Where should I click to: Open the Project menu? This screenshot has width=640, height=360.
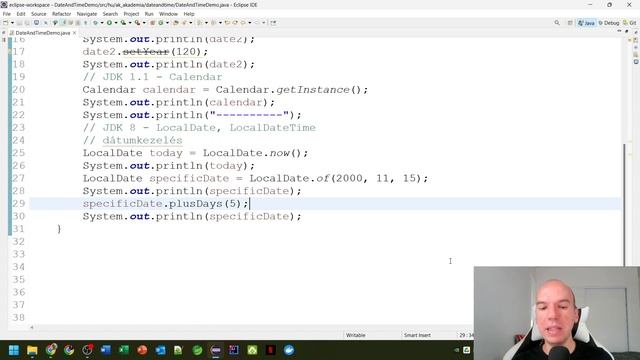tap(131, 14)
